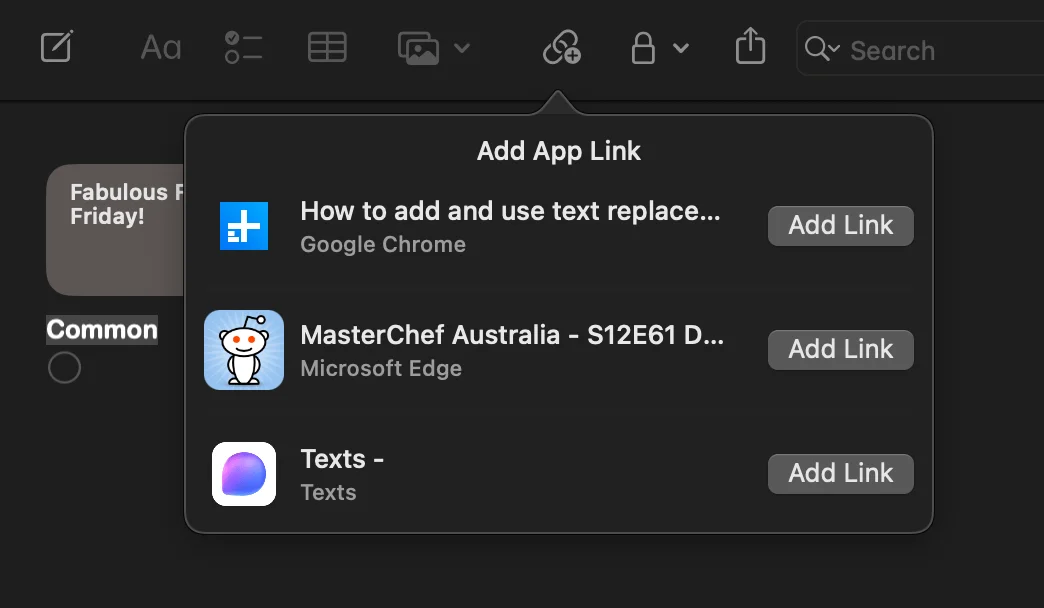1044x608 pixels.
Task: Add Link for MasterChef Australia from Edge
Action: coord(840,350)
